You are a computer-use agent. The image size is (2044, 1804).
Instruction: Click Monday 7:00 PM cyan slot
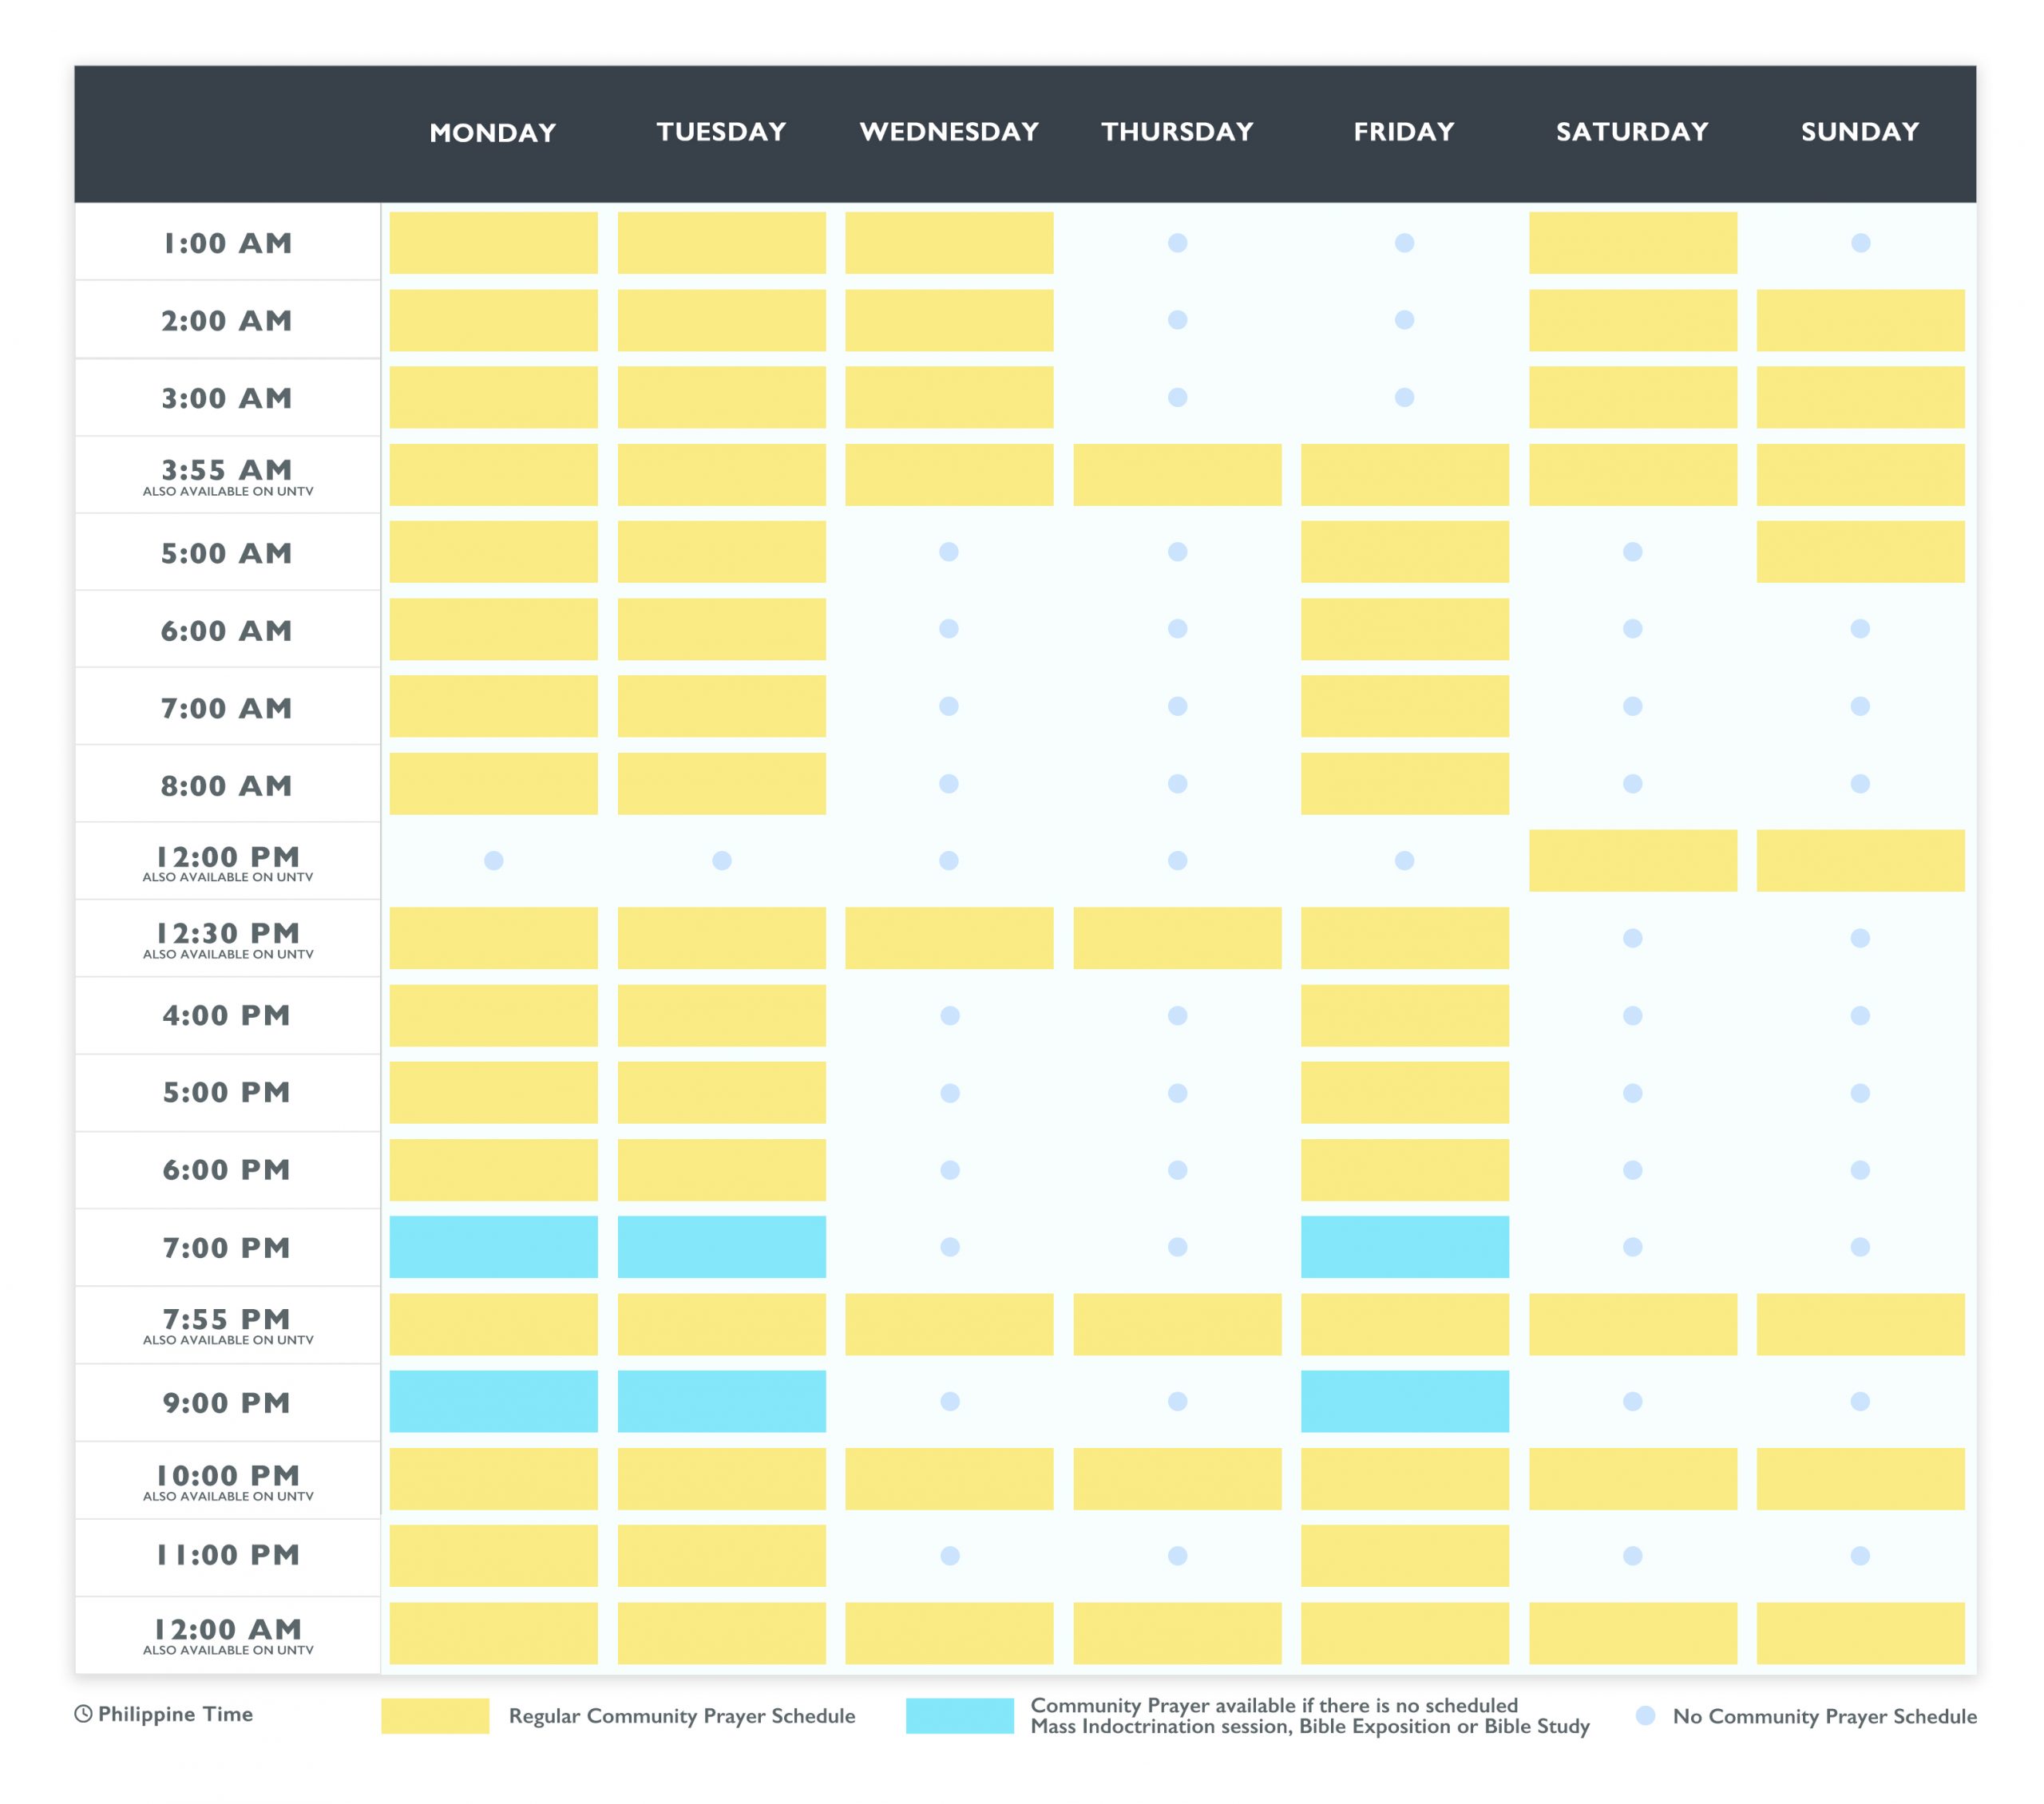pyautogui.click(x=493, y=1247)
